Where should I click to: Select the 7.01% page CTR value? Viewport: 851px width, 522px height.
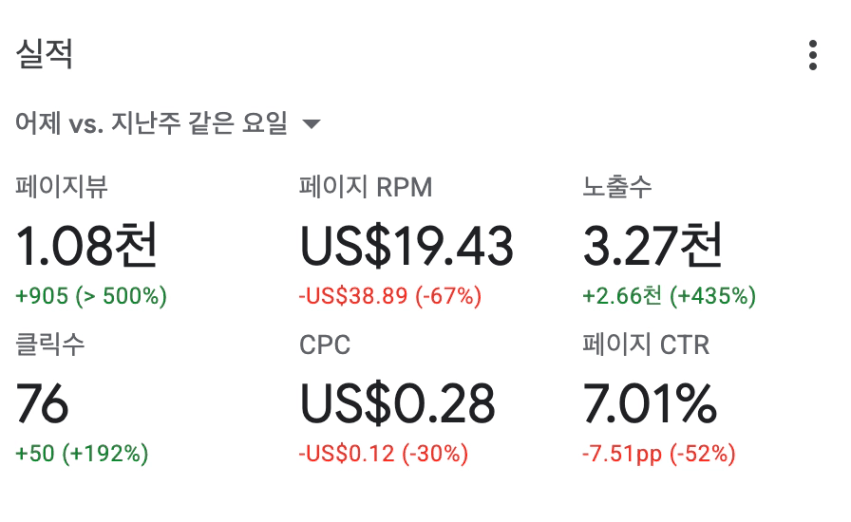pyautogui.click(x=650, y=403)
